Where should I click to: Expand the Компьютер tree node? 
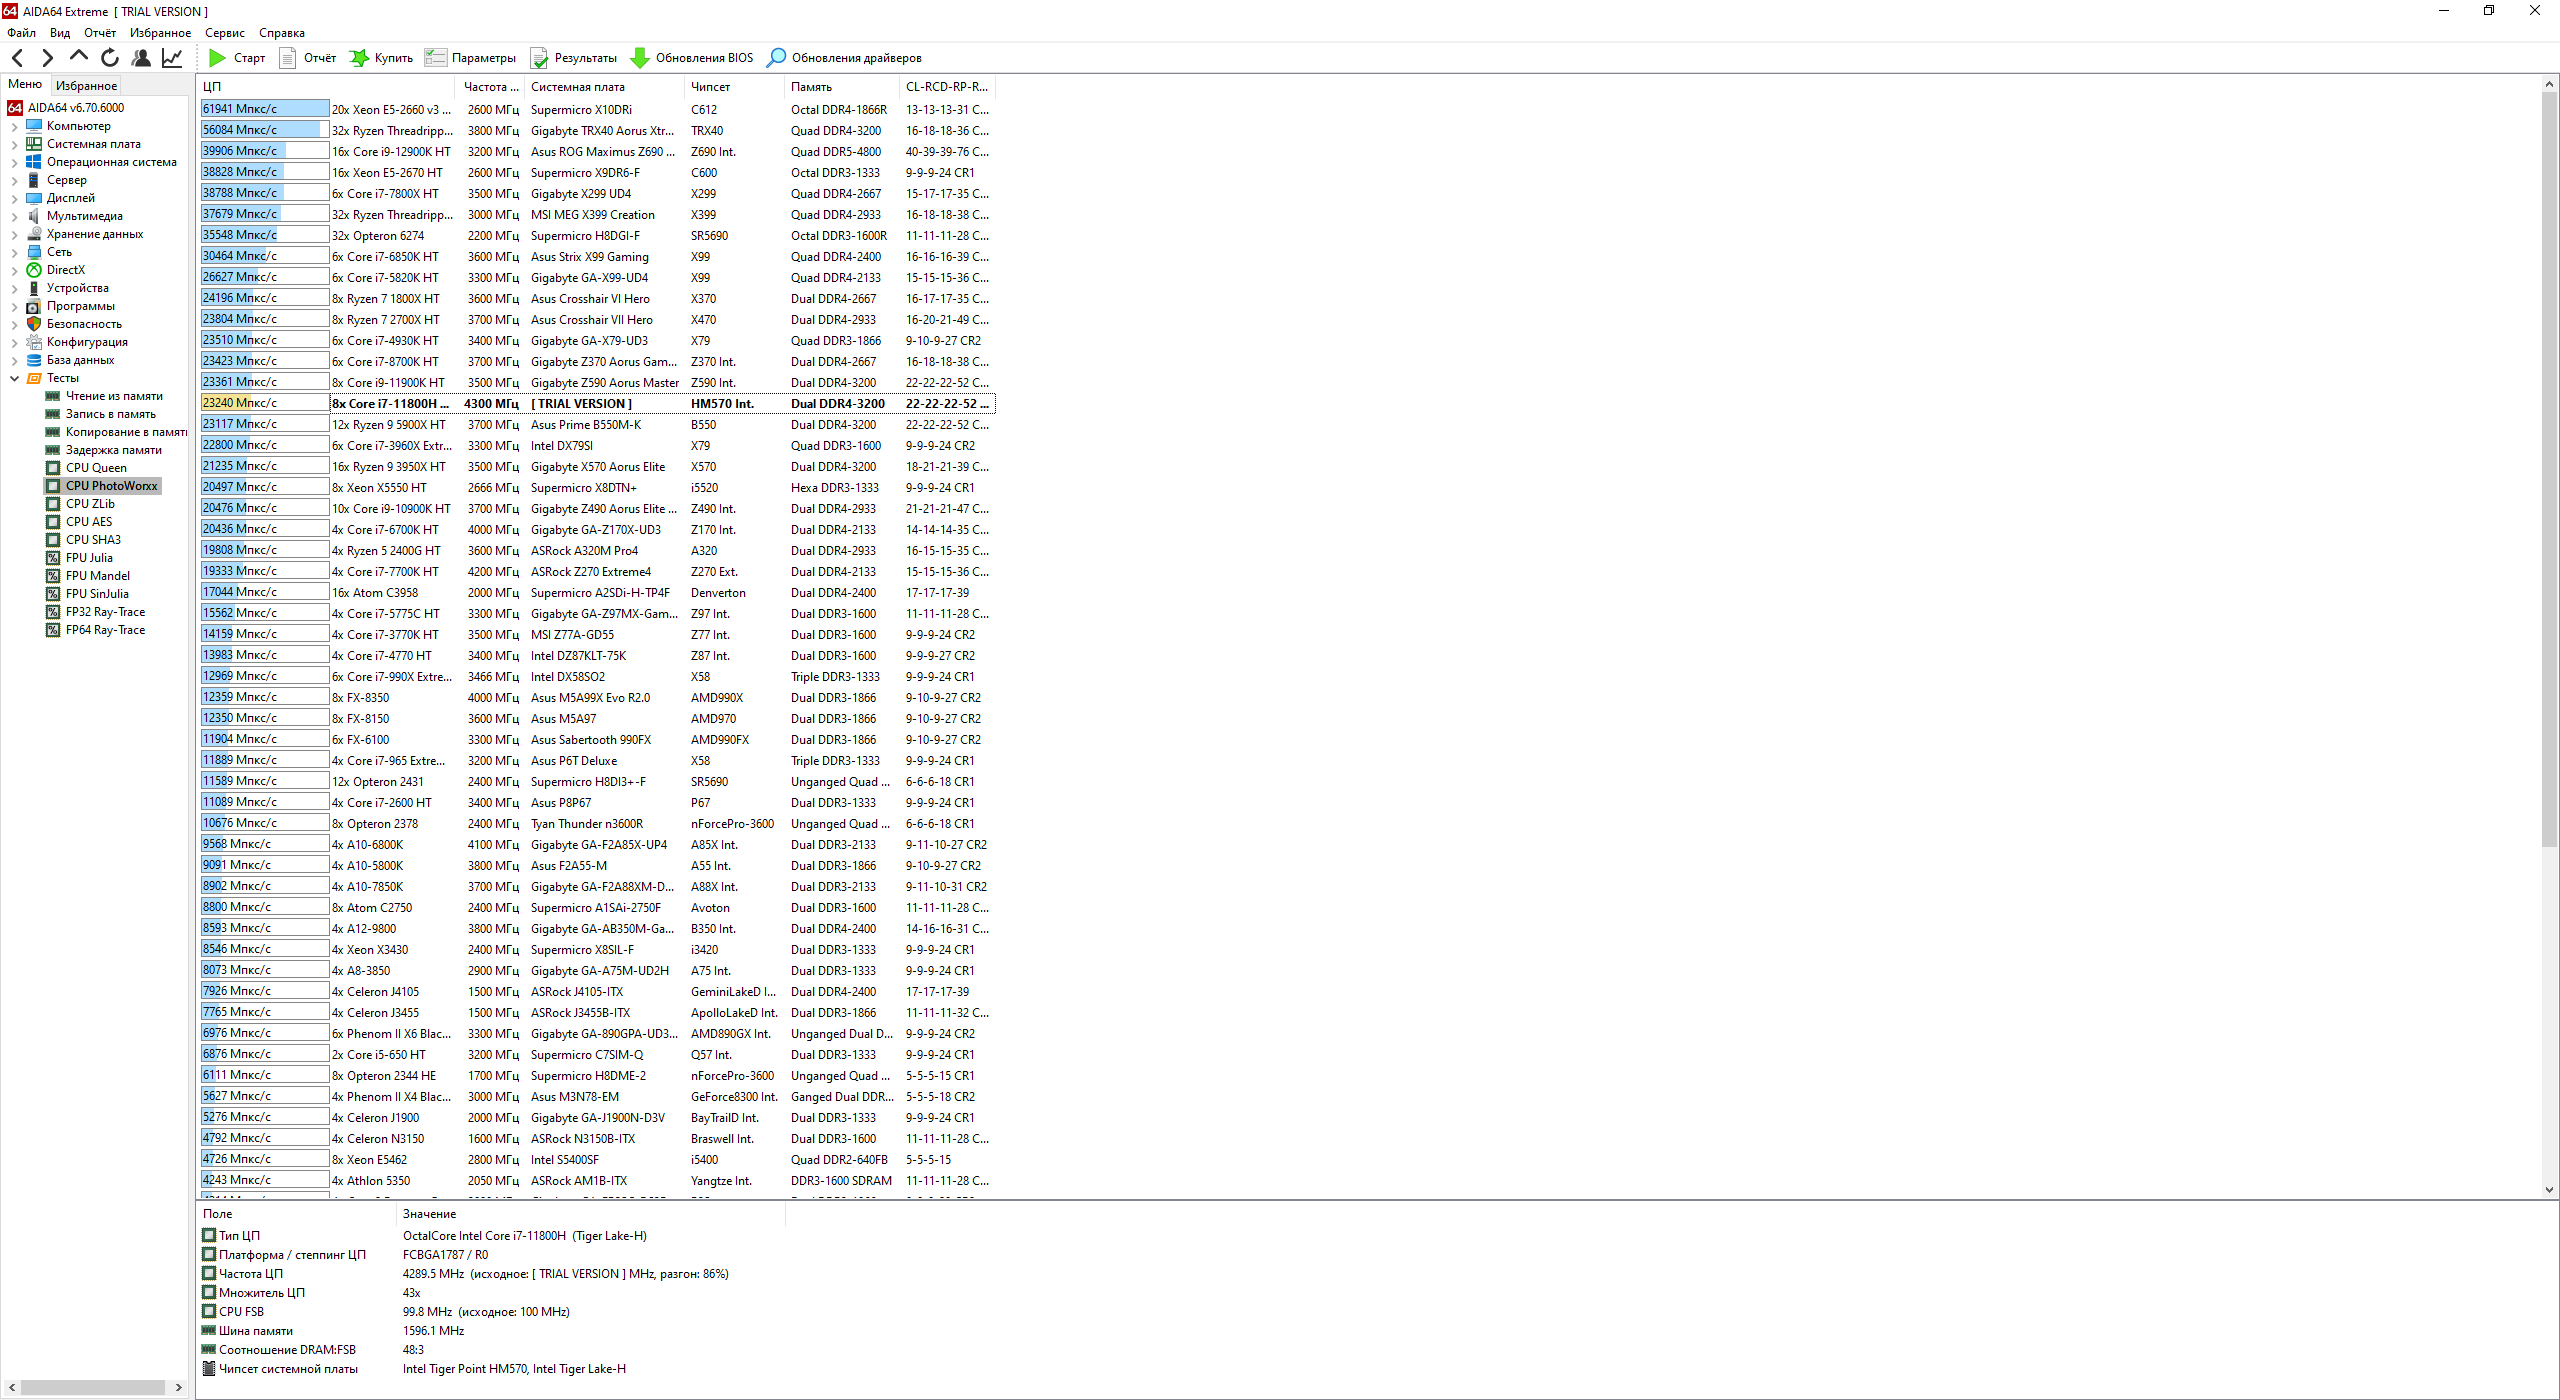14,127
